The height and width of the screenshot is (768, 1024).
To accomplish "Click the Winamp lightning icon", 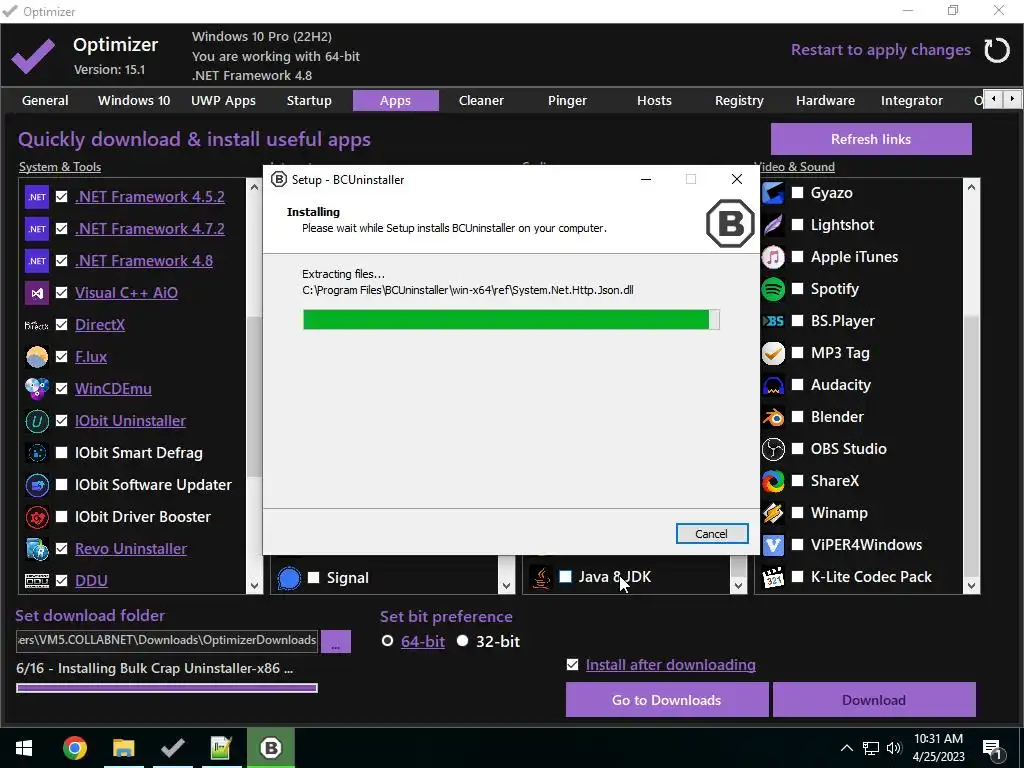I will (773, 513).
